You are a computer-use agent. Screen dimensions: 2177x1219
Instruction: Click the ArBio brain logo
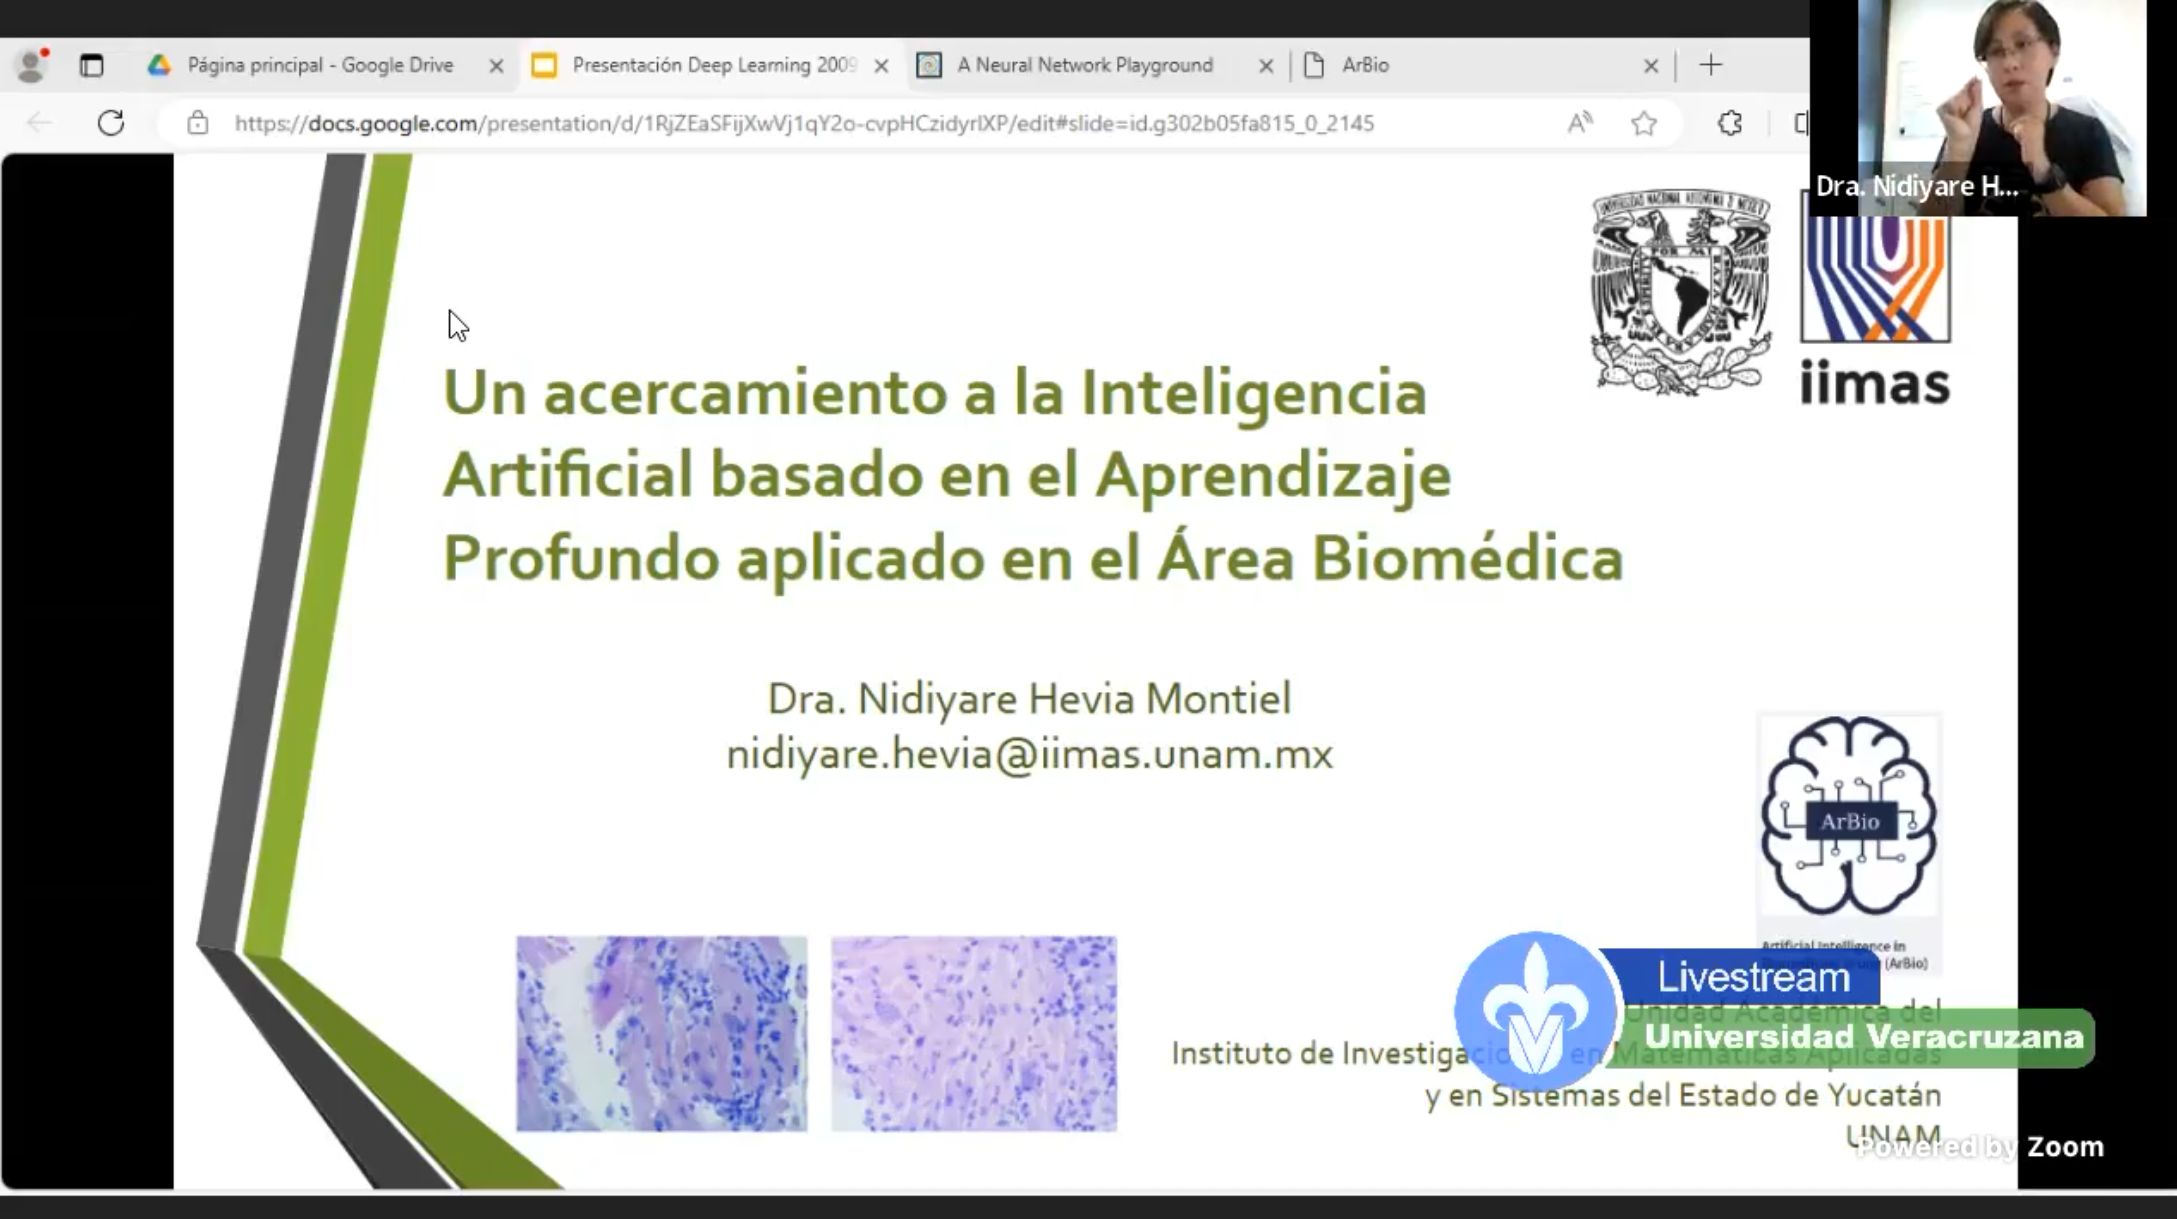pyautogui.click(x=1848, y=816)
